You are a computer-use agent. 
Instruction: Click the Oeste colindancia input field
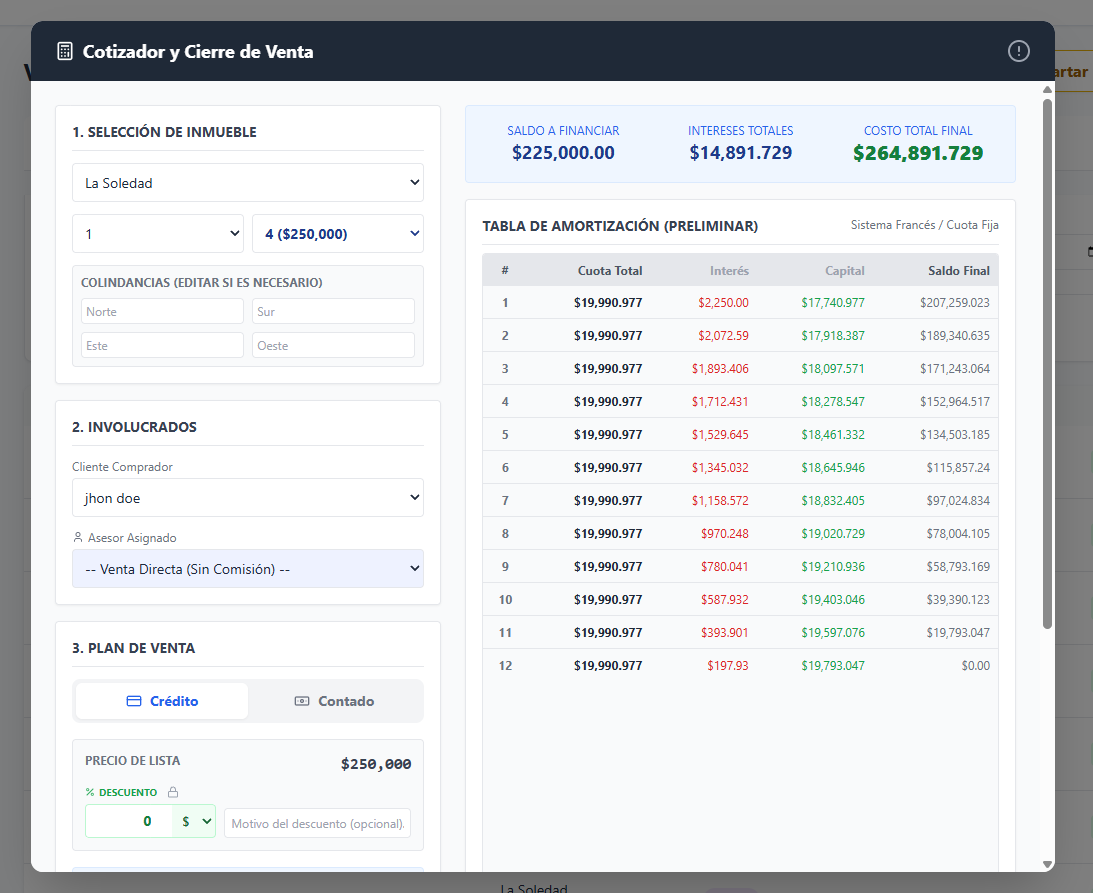[333, 346]
